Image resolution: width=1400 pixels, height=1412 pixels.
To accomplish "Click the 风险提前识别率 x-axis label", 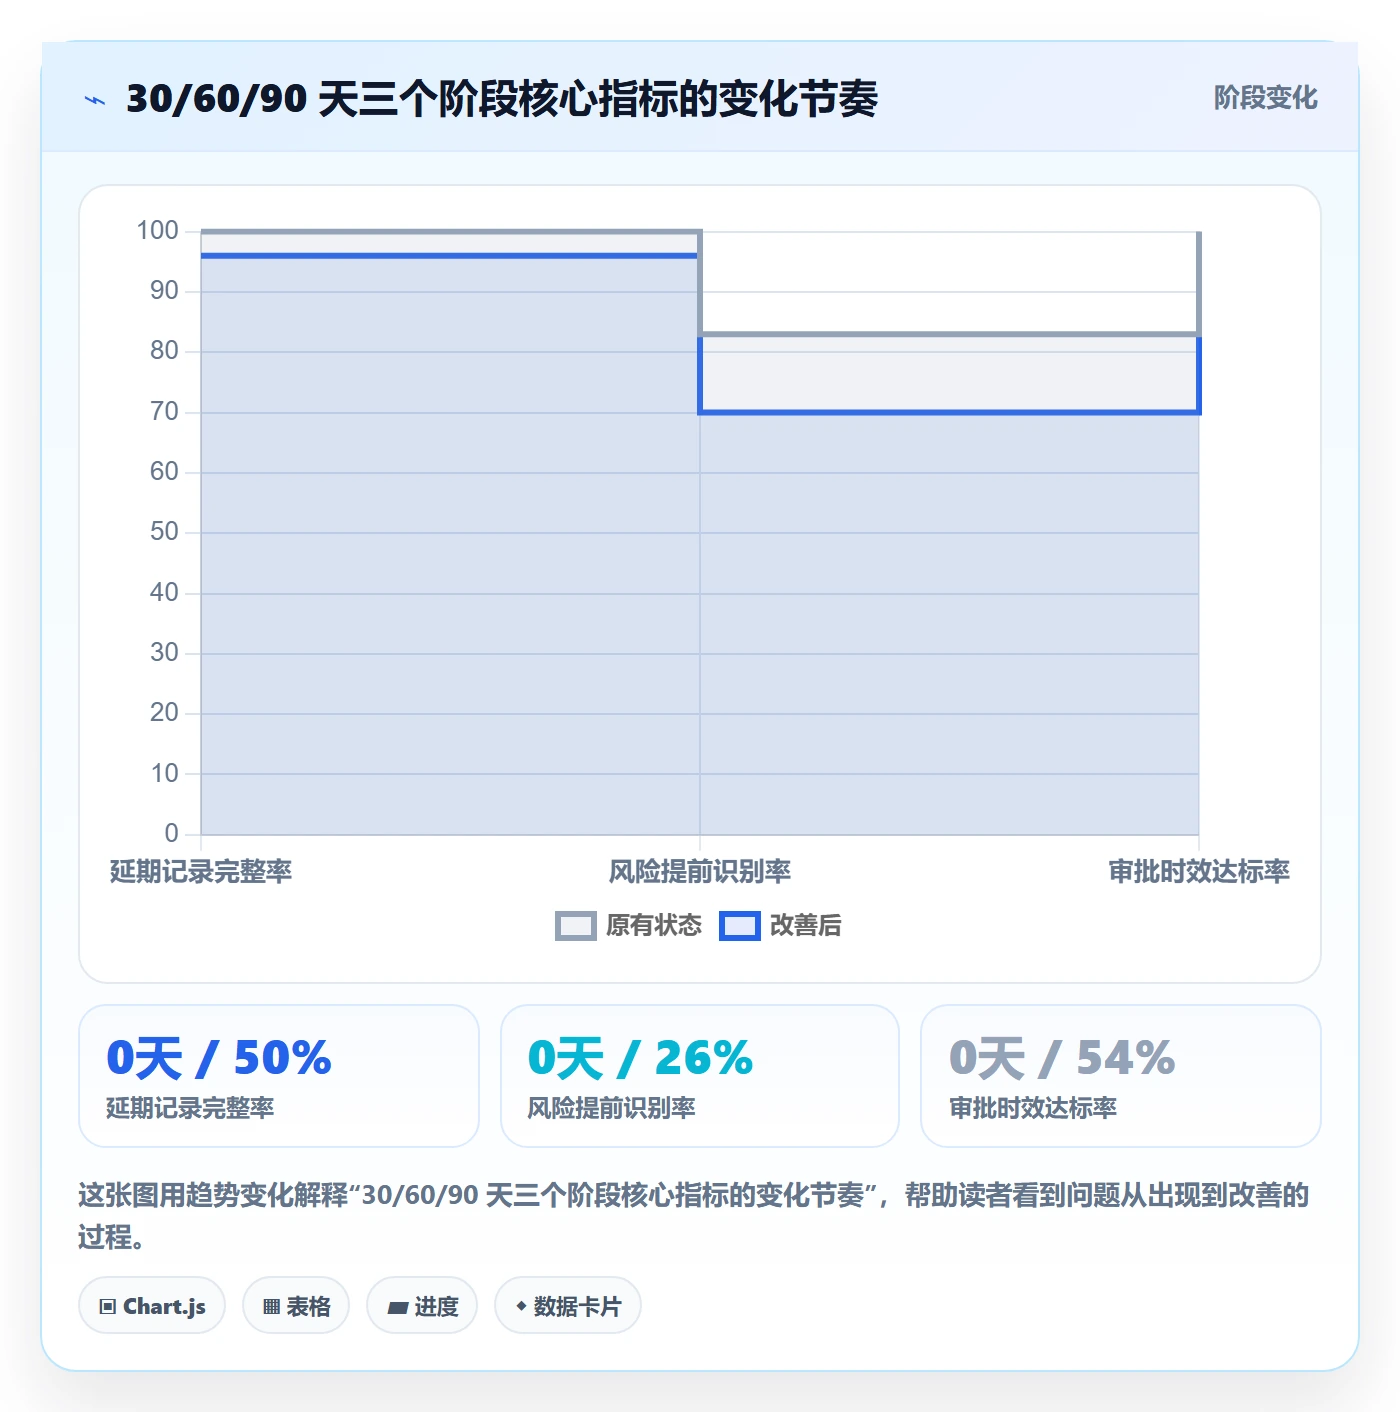I will (x=700, y=872).
